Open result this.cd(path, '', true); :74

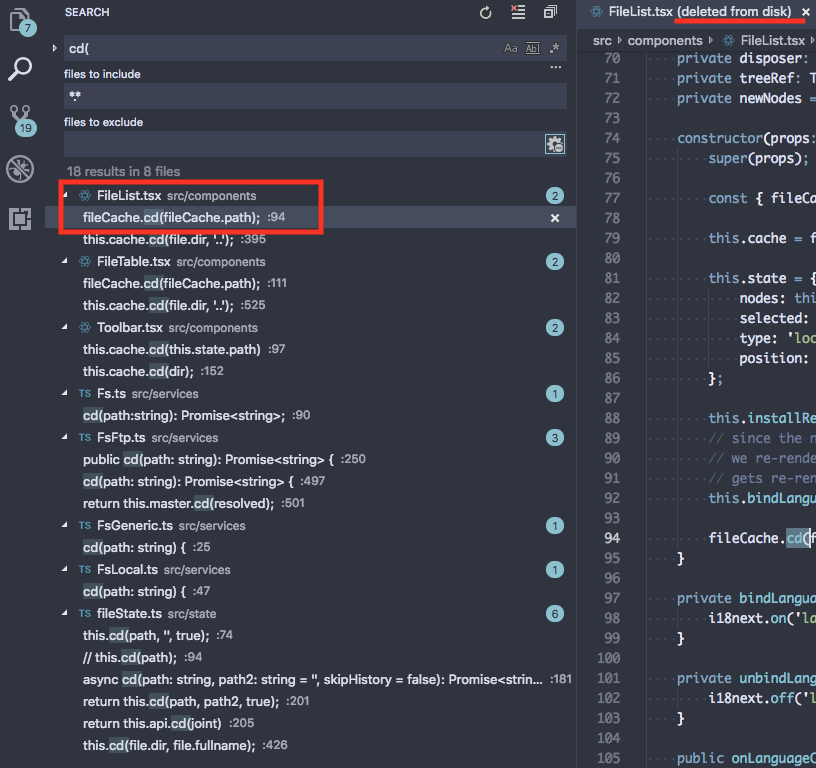[311, 635]
